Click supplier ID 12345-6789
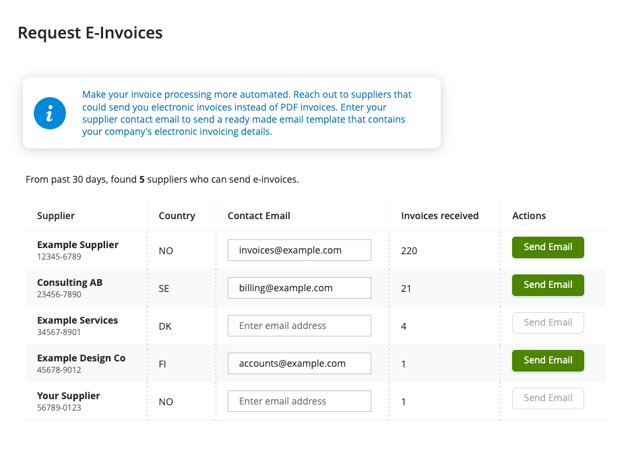The width and height of the screenshot is (628, 476). [59, 256]
